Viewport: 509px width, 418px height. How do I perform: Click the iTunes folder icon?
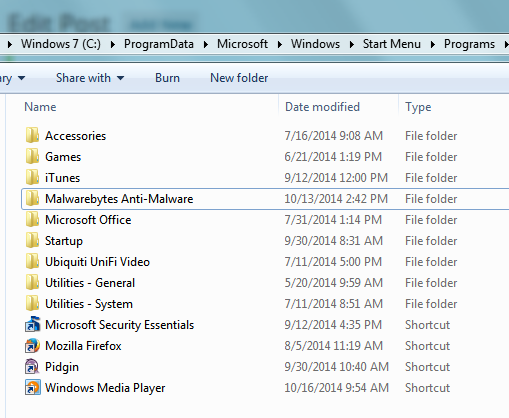coord(32,178)
